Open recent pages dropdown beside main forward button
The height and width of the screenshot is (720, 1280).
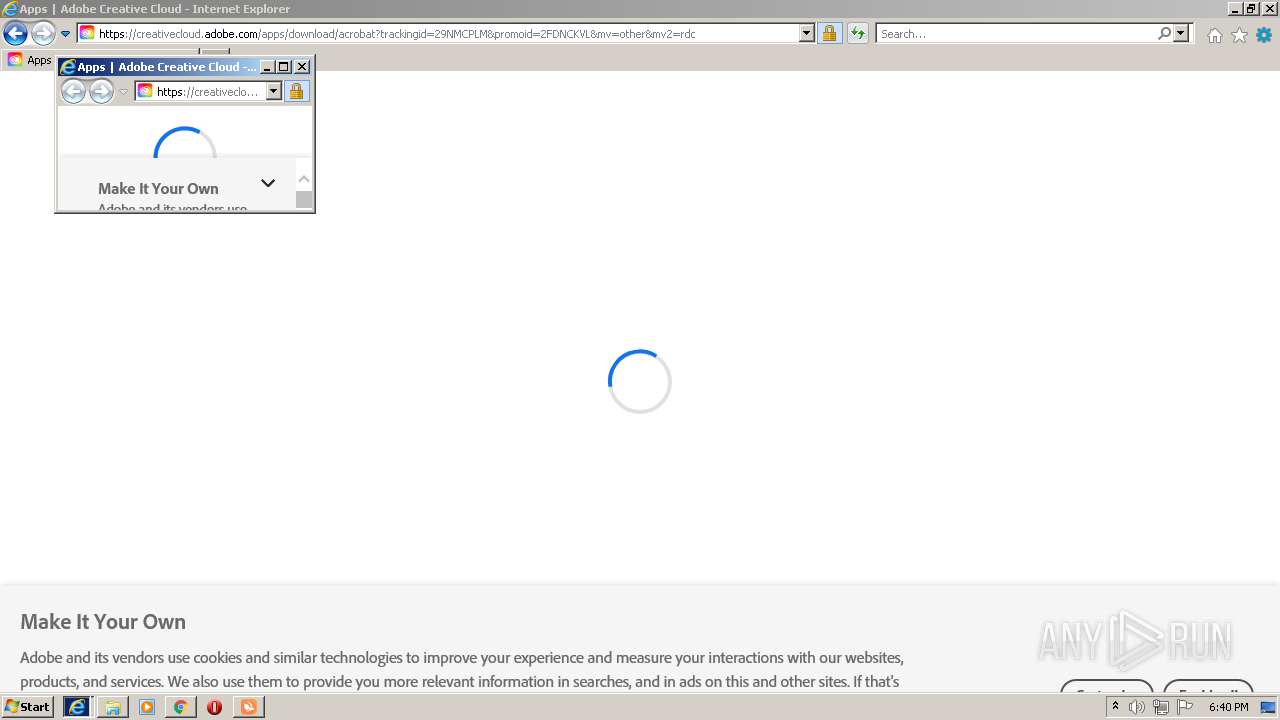point(65,34)
